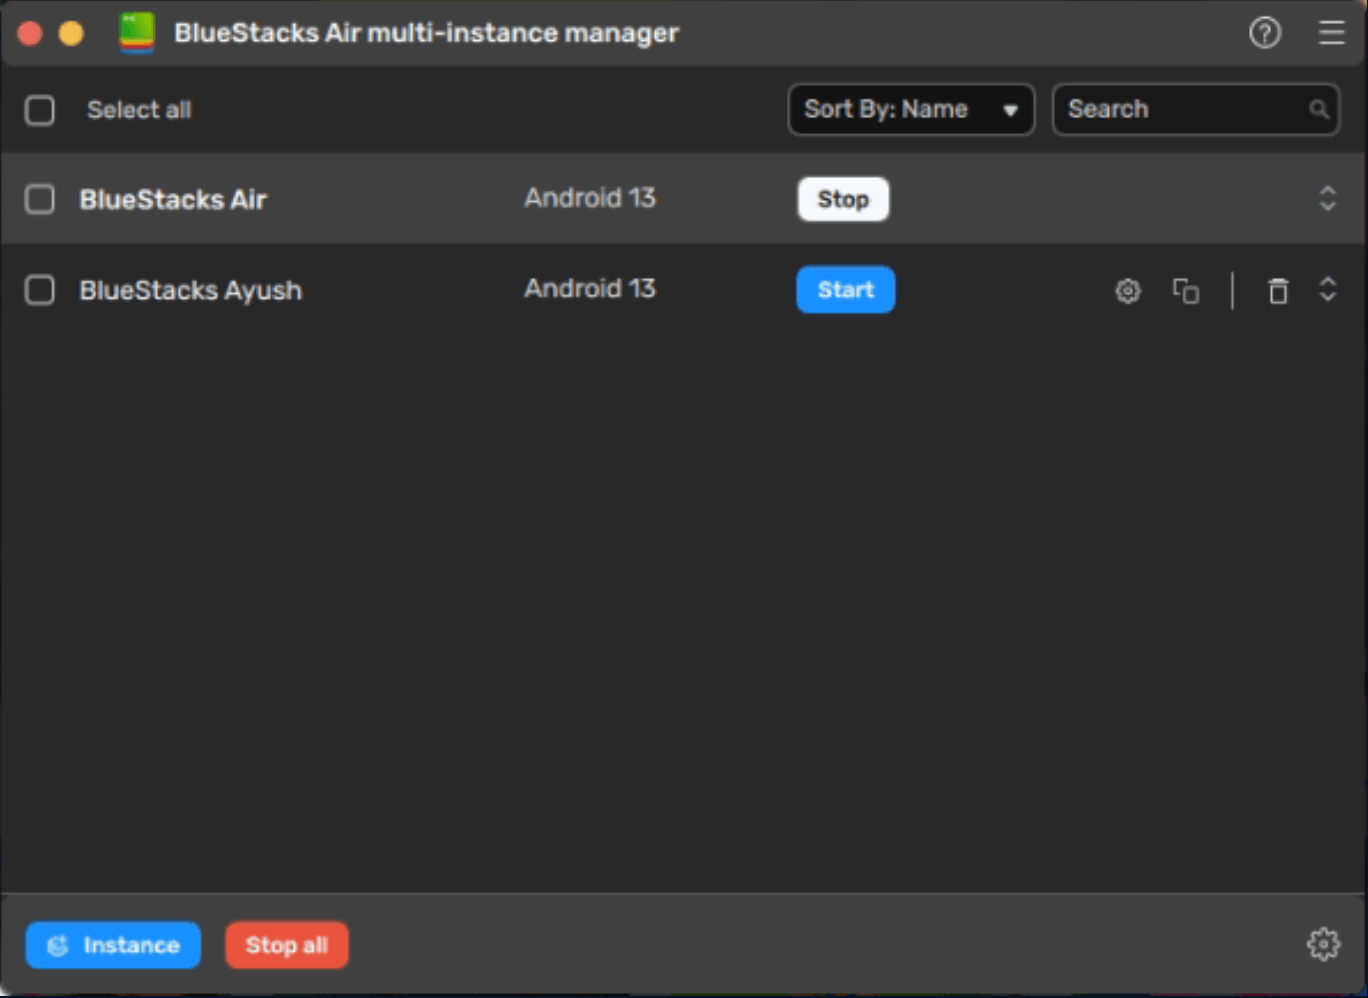Focus the Search input field
Viewport: 1368px width, 998px height.
coord(1180,109)
